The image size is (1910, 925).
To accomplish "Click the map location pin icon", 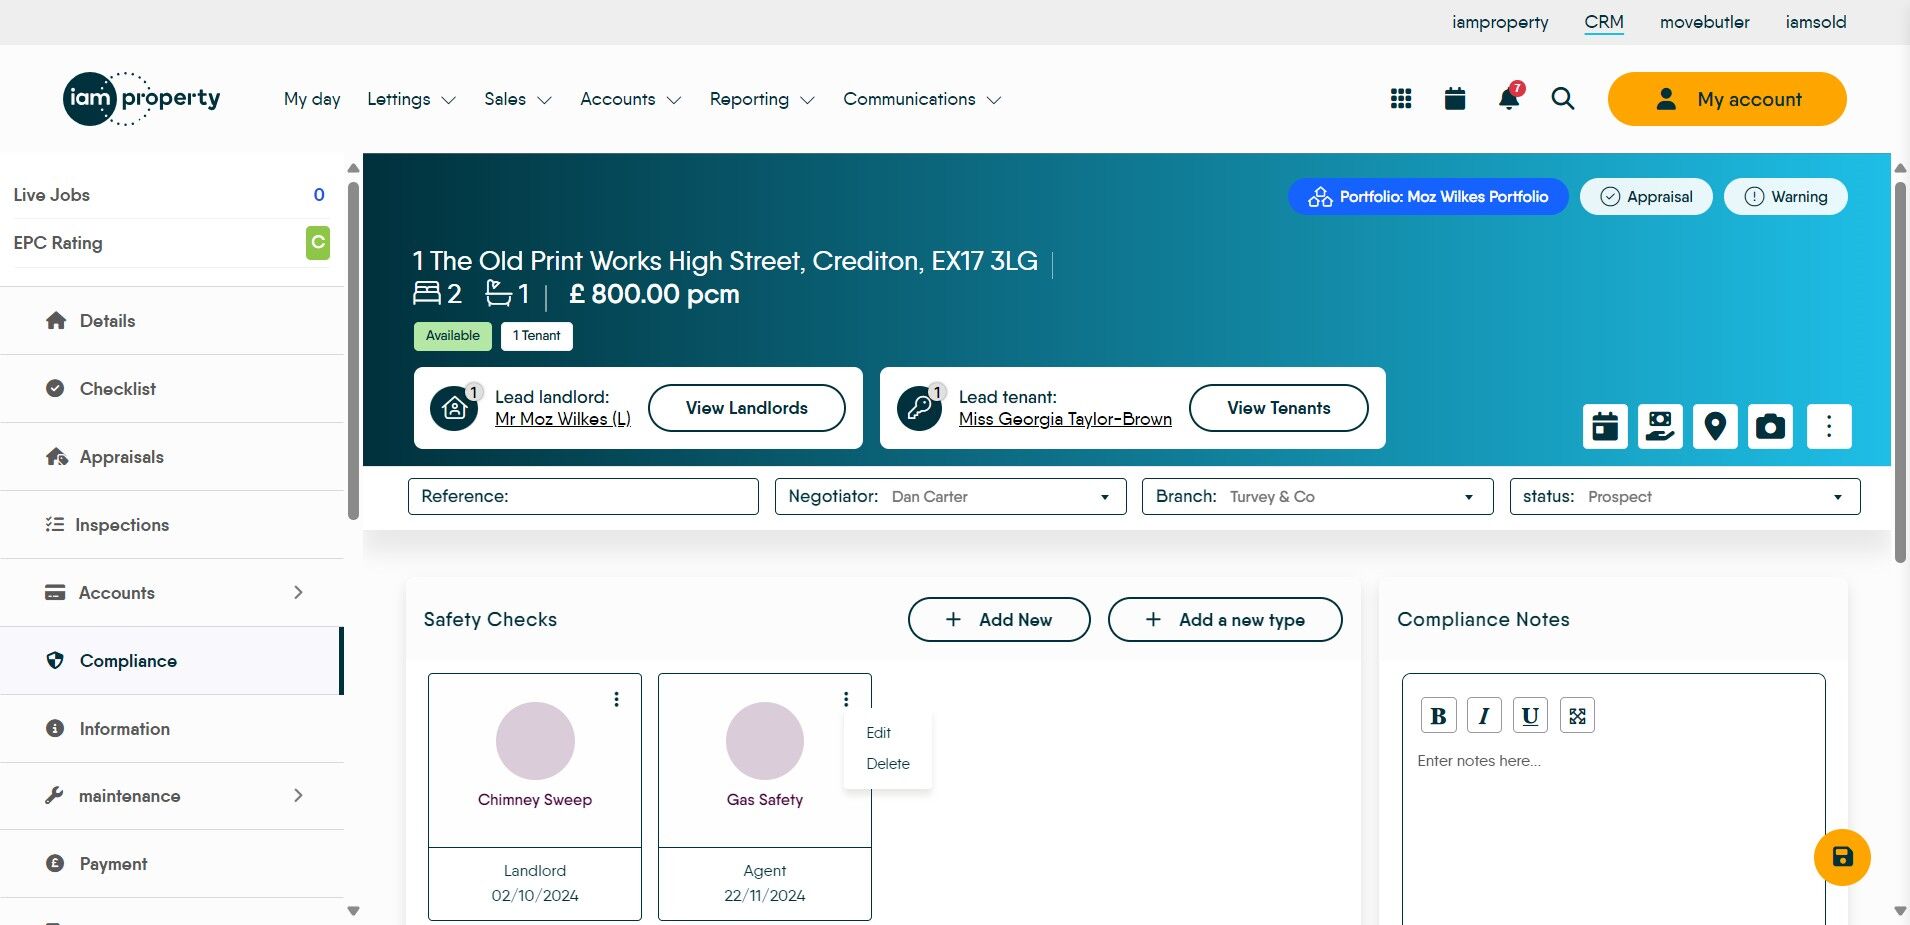I will click(1715, 426).
